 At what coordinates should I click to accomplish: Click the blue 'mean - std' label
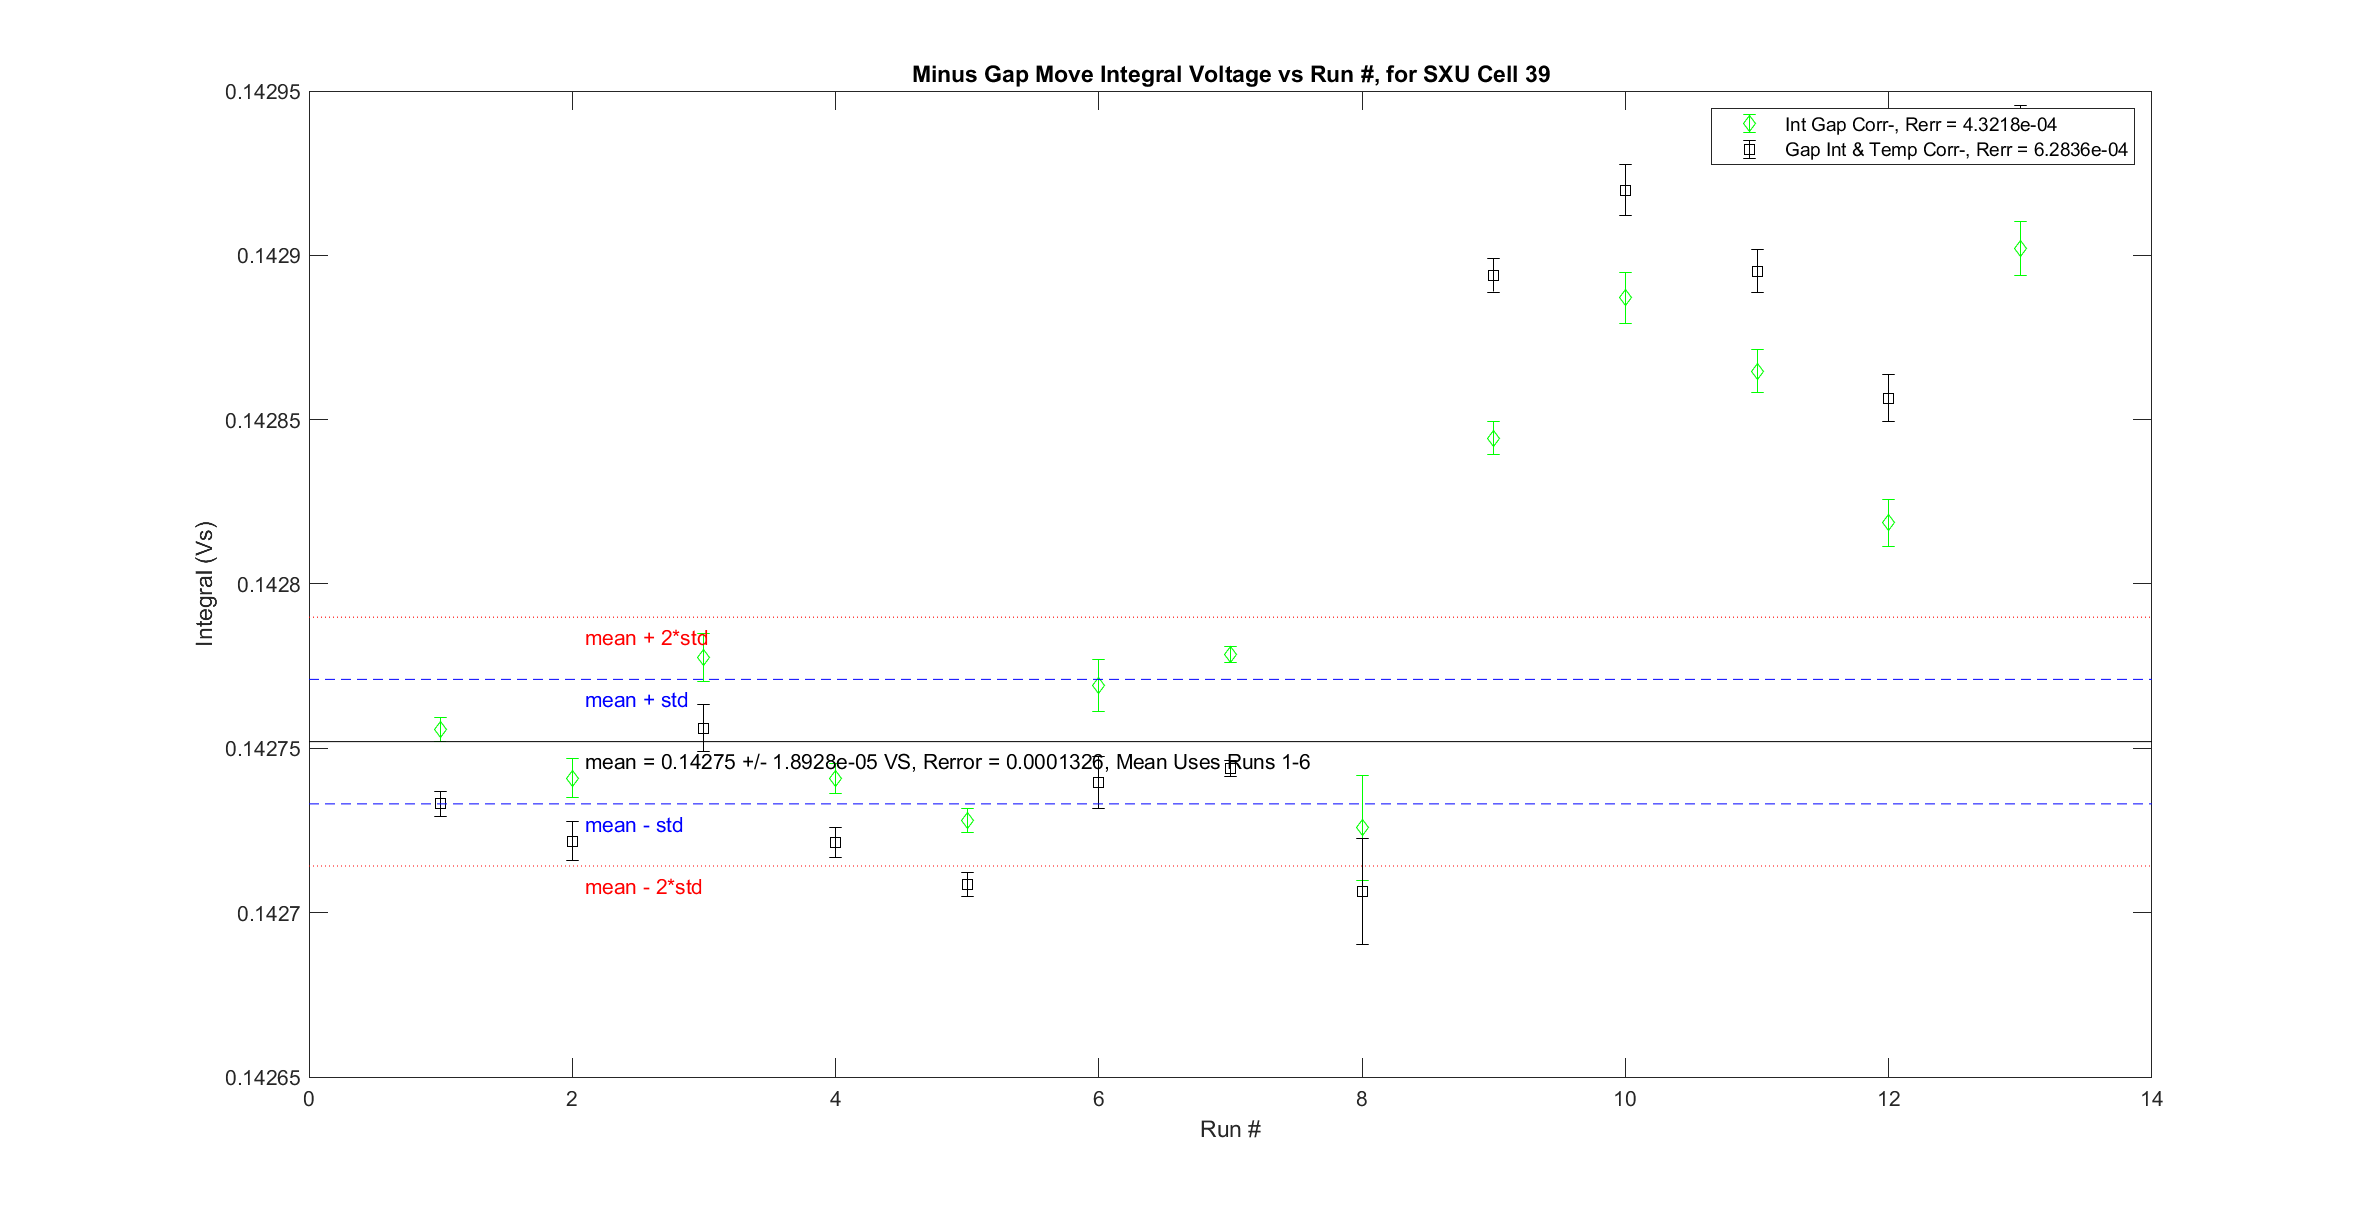(x=633, y=825)
